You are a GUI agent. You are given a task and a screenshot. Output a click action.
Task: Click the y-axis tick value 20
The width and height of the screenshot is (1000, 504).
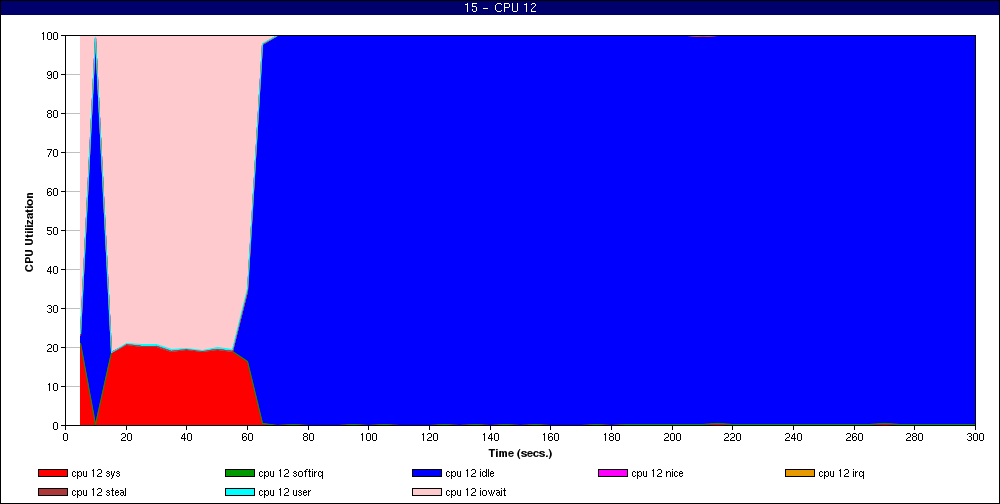click(53, 348)
